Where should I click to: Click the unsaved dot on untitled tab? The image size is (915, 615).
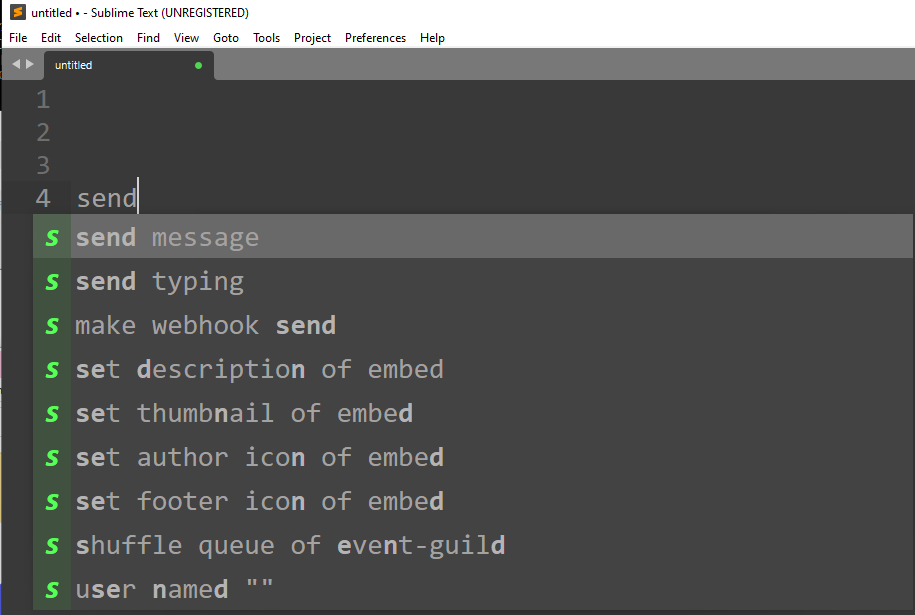pos(198,65)
